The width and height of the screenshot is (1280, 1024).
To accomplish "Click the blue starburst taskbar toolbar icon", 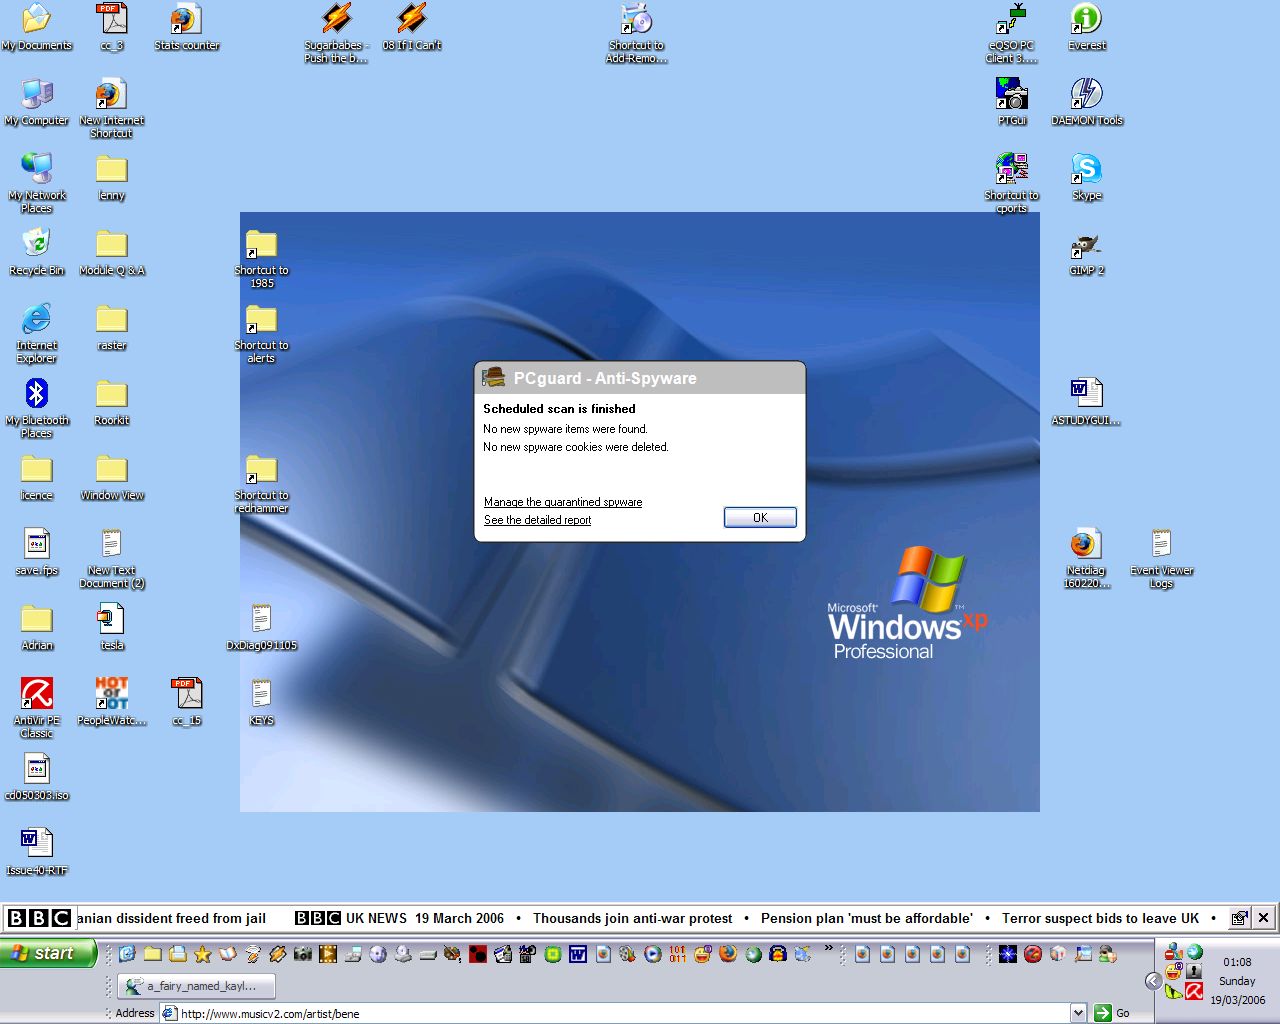I will [x=1008, y=954].
